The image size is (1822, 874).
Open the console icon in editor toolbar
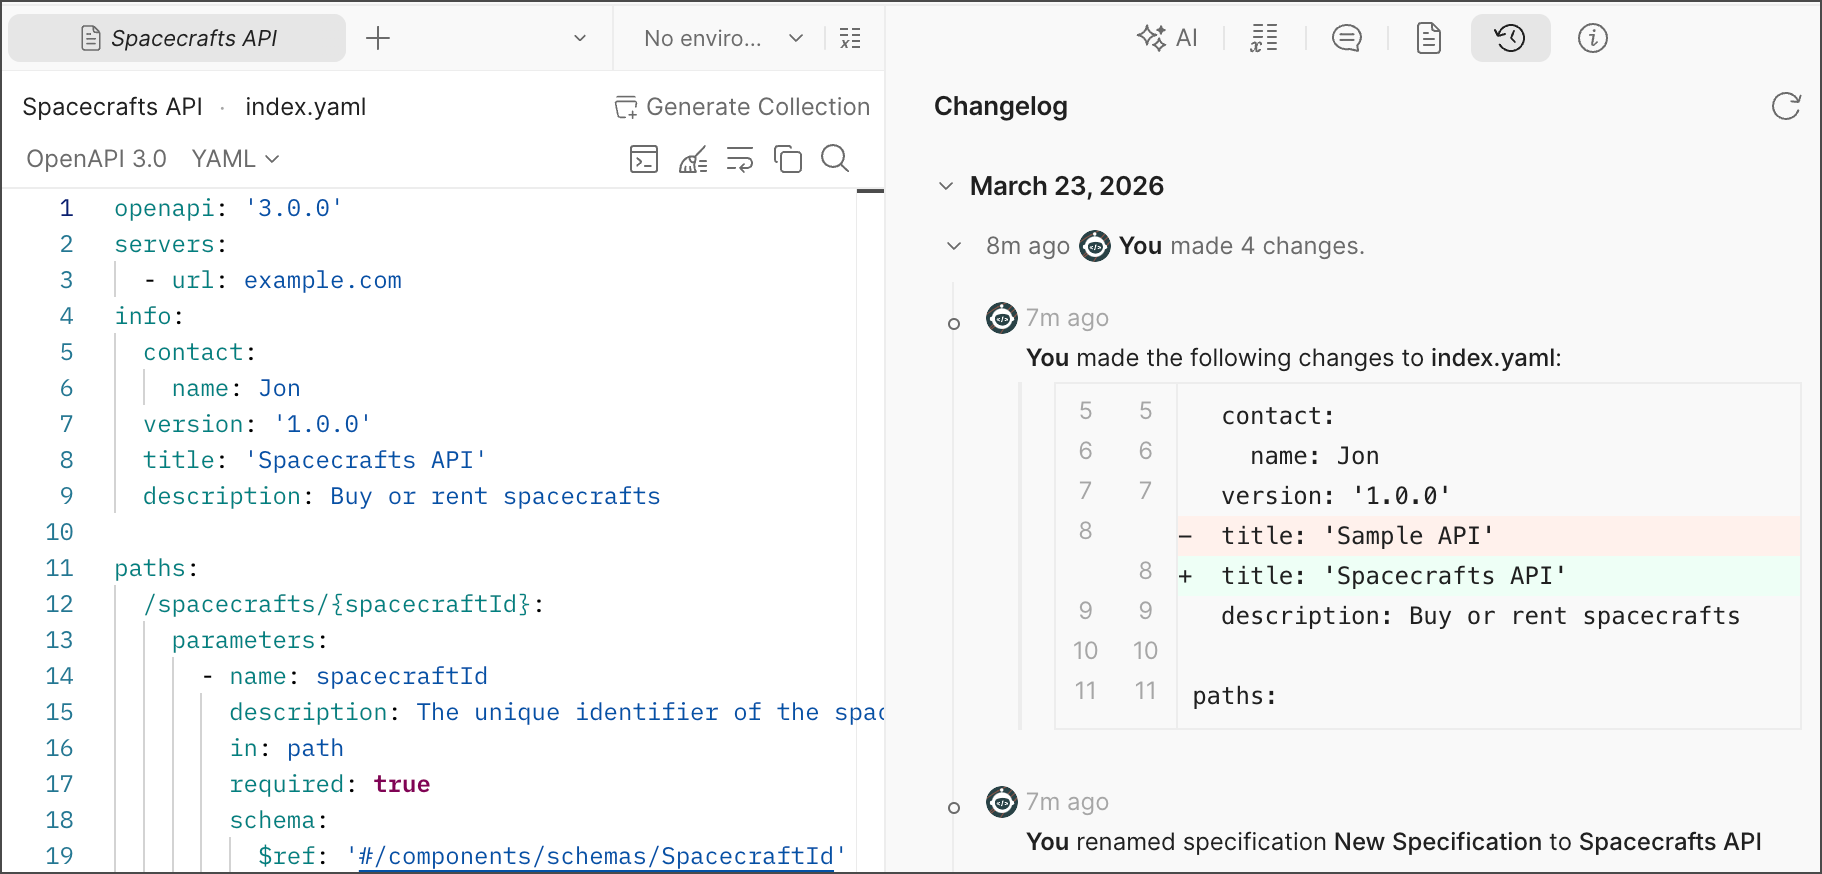click(644, 159)
